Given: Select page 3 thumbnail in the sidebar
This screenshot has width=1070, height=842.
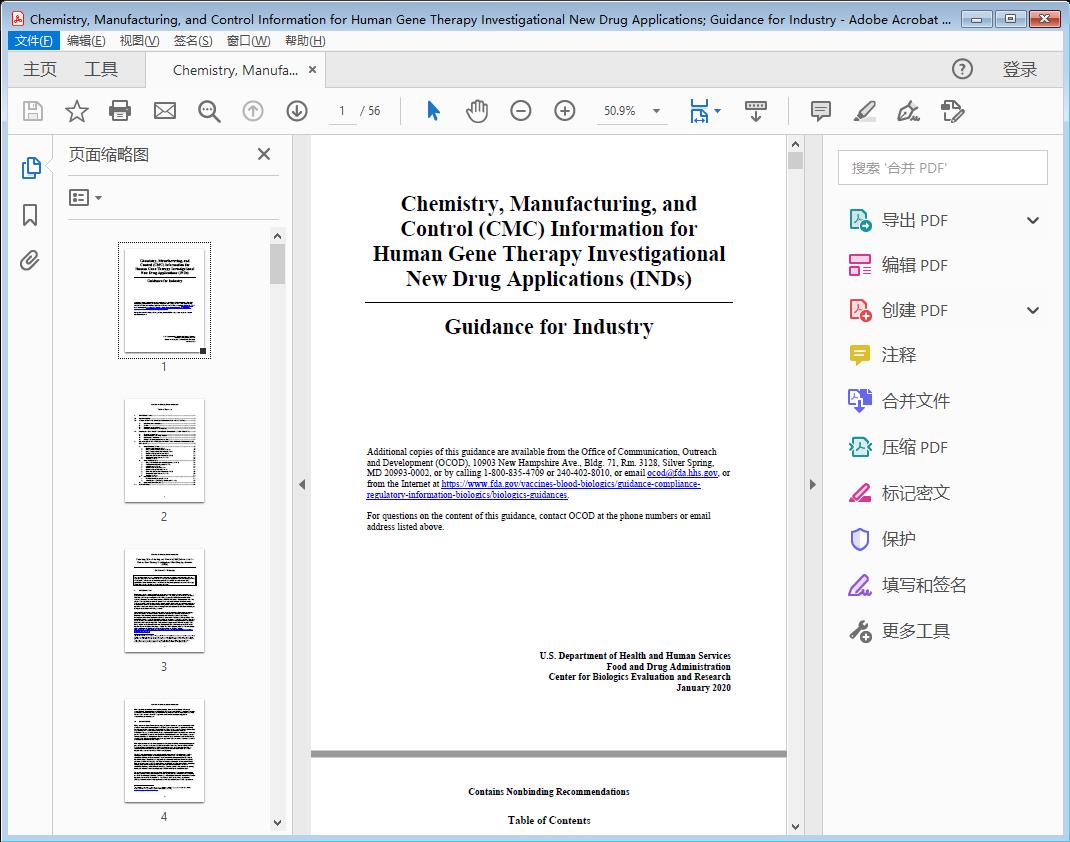Looking at the screenshot, I should pos(164,600).
